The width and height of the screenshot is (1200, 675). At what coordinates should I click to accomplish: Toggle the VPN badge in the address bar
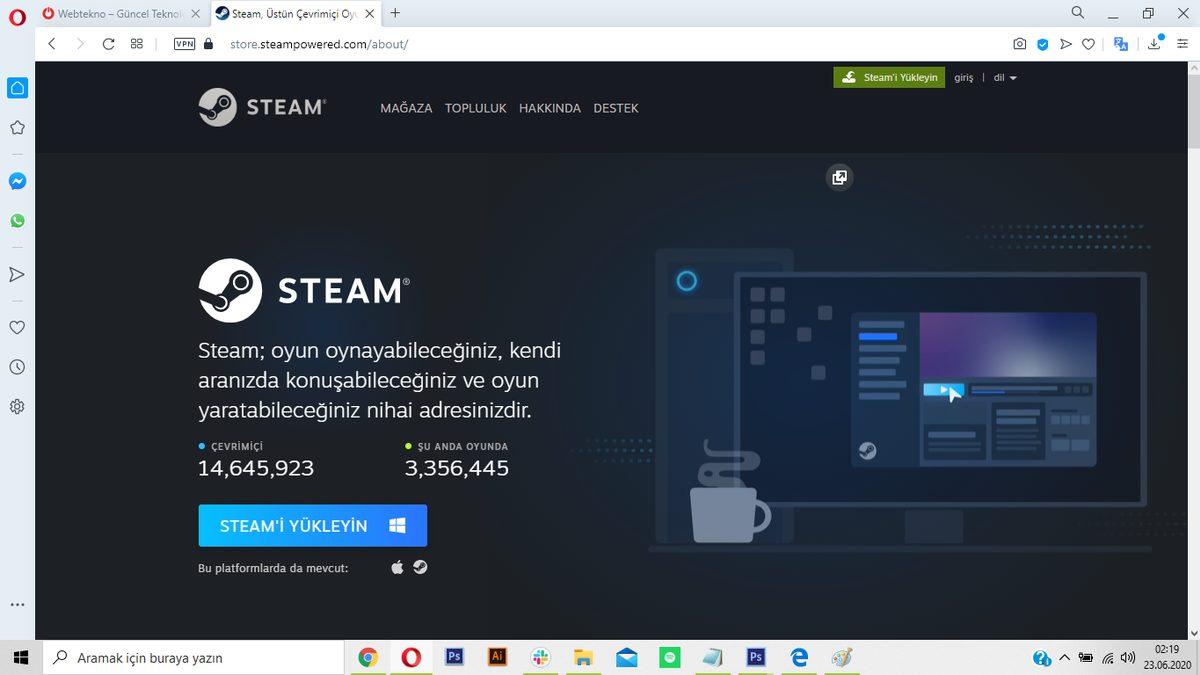click(183, 44)
